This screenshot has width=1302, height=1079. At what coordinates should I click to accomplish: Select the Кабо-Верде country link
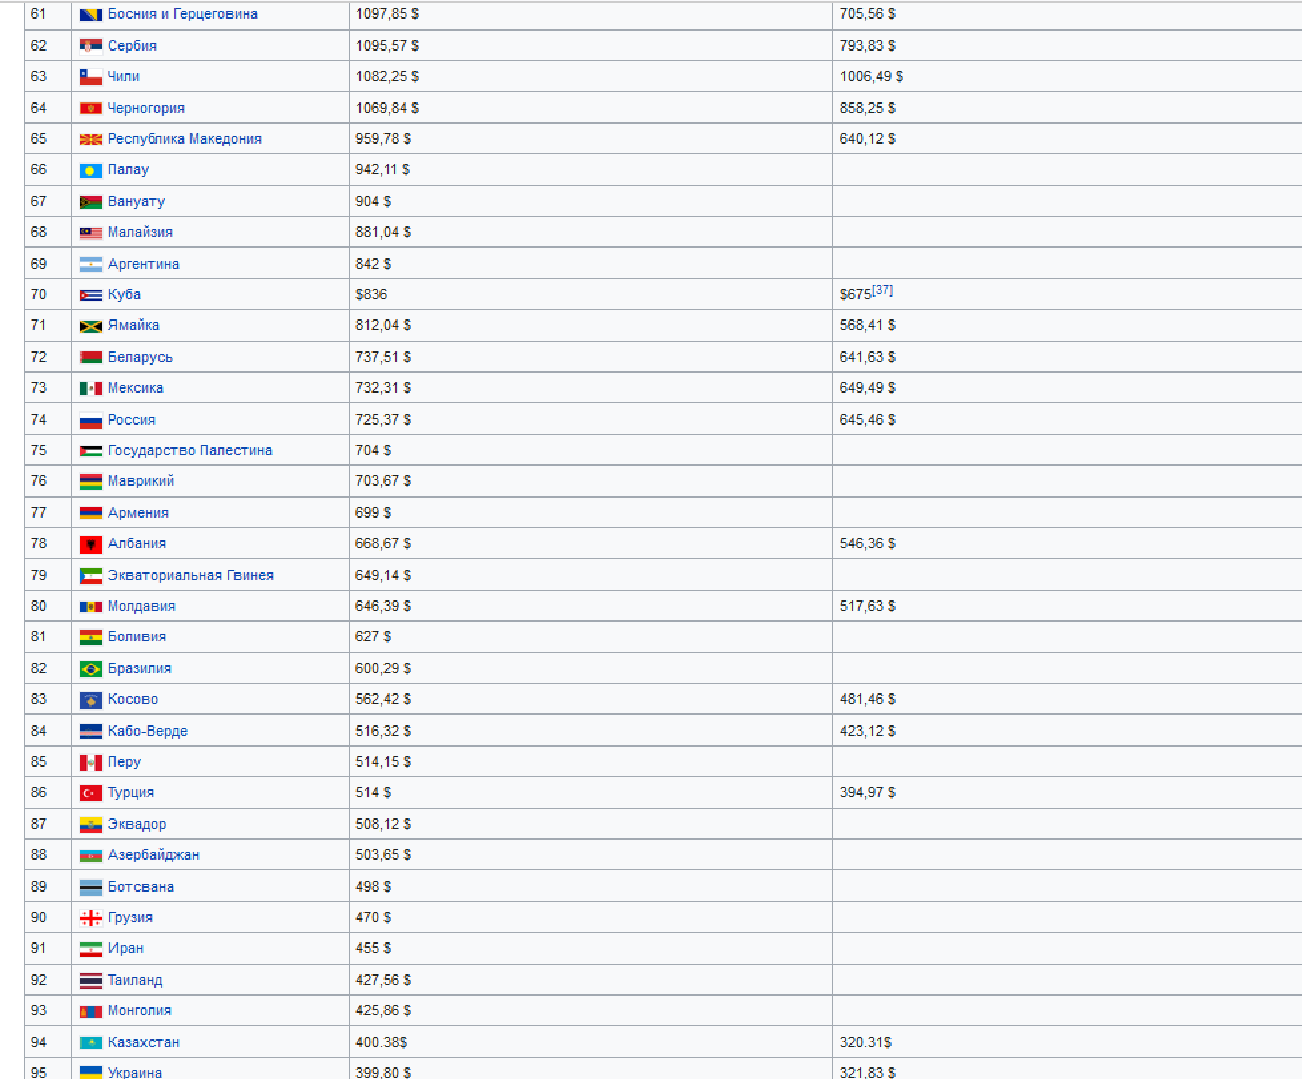tap(147, 731)
